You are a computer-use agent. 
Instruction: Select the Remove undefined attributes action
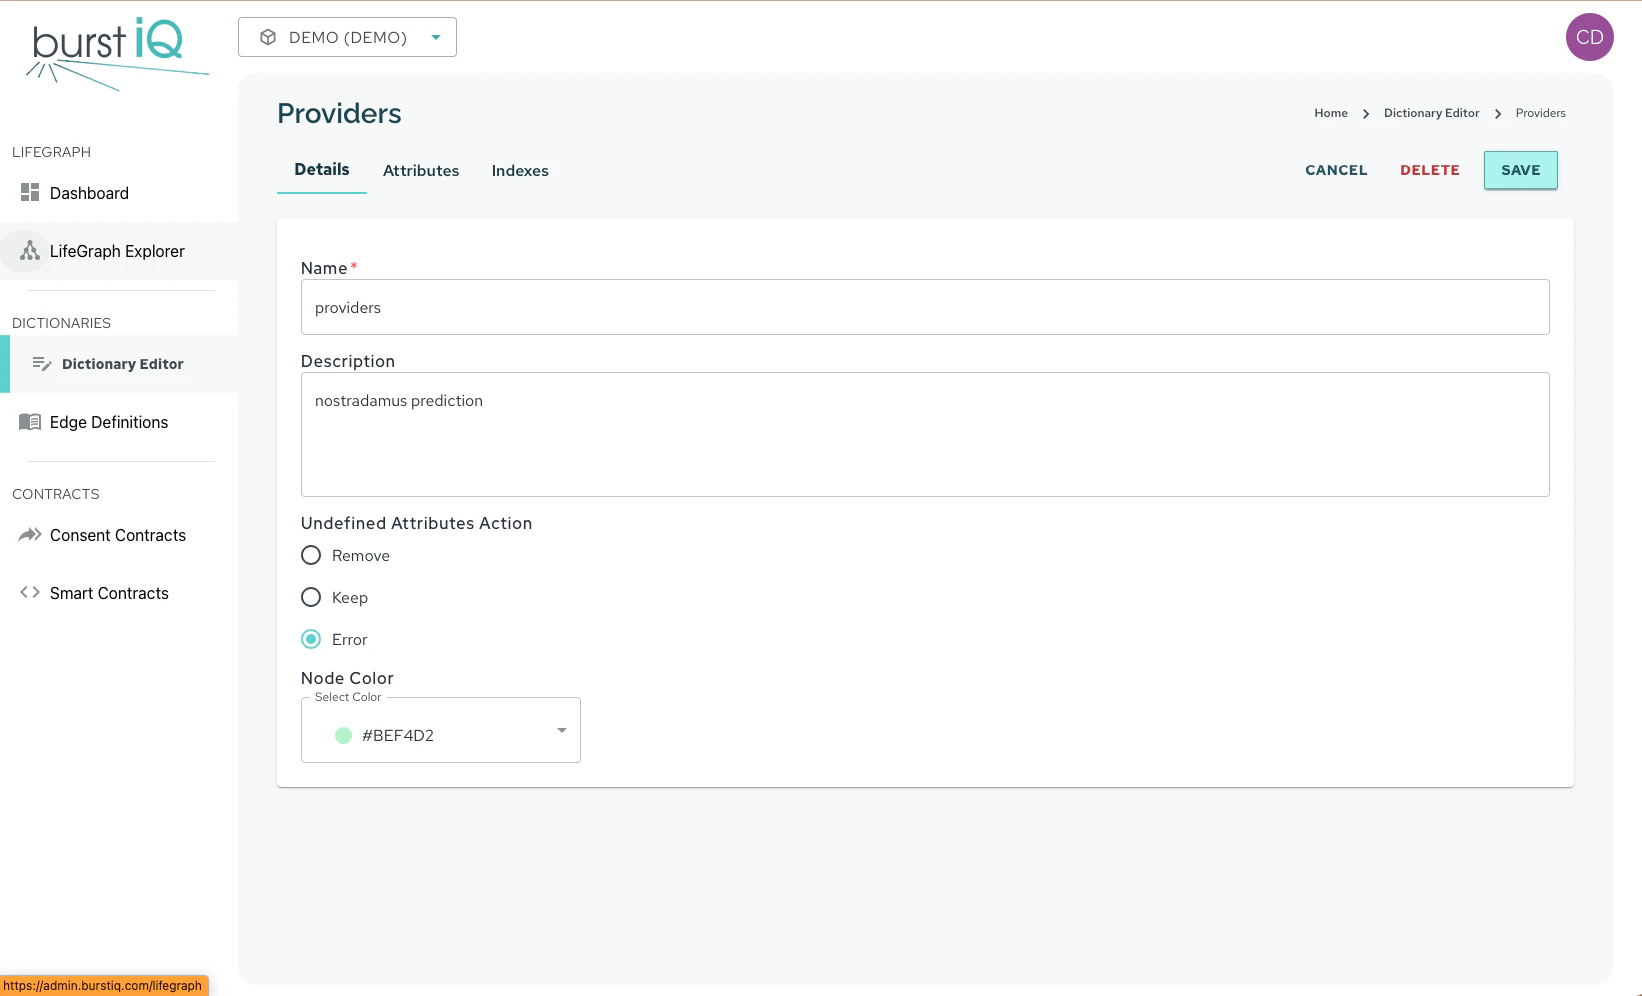click(x=310, y=555)
